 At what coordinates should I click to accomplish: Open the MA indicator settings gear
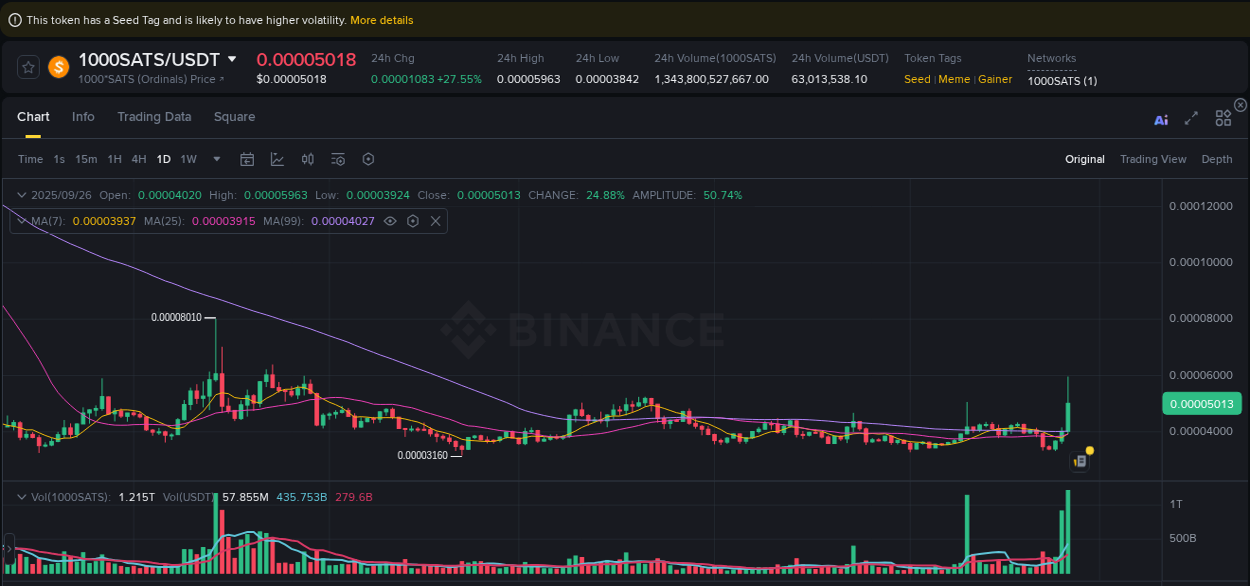tap(413, 221)
